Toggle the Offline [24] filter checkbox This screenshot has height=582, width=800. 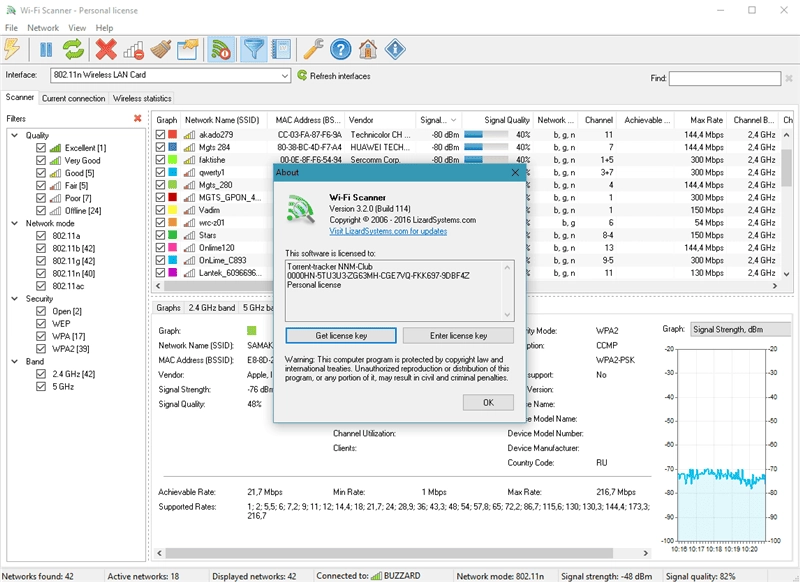coord(41,211)
